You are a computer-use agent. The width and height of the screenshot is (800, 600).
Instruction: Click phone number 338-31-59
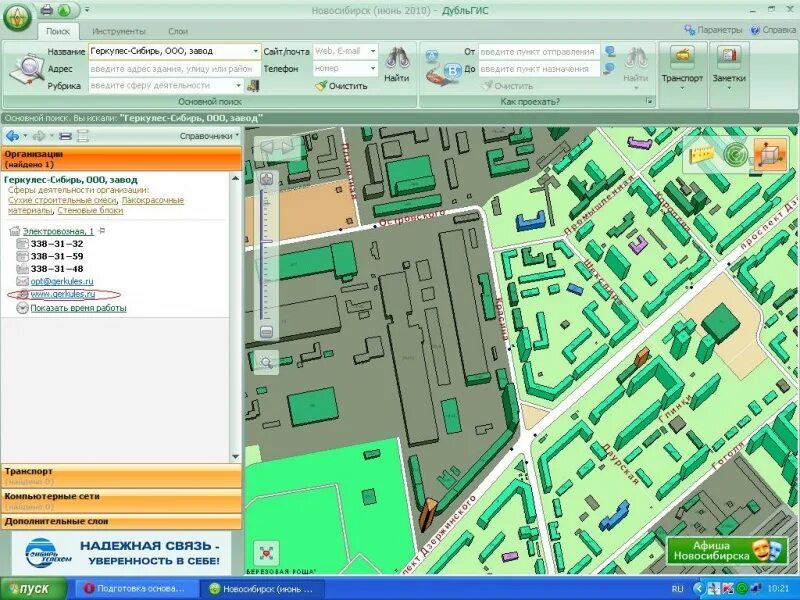point(57,256)
